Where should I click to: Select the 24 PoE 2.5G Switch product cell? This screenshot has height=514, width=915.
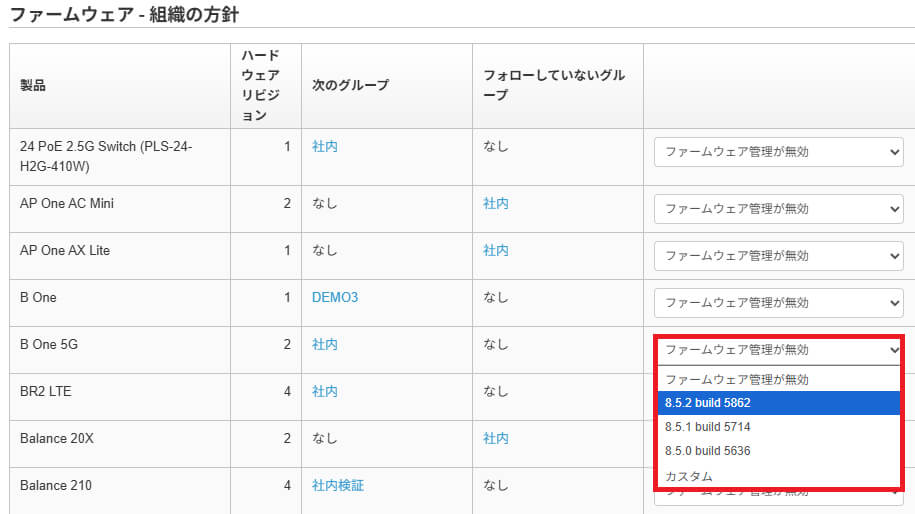pos(120,157)
